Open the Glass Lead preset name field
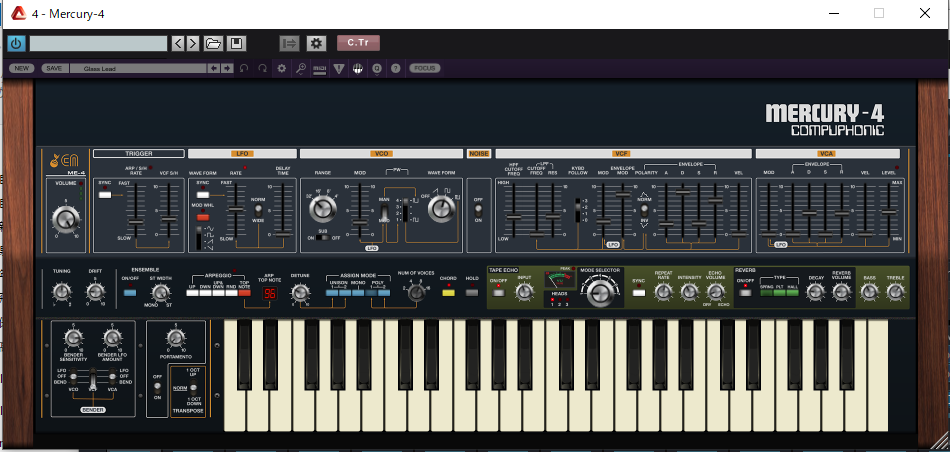The image size is (950, 452). click(x=138, y=68)
